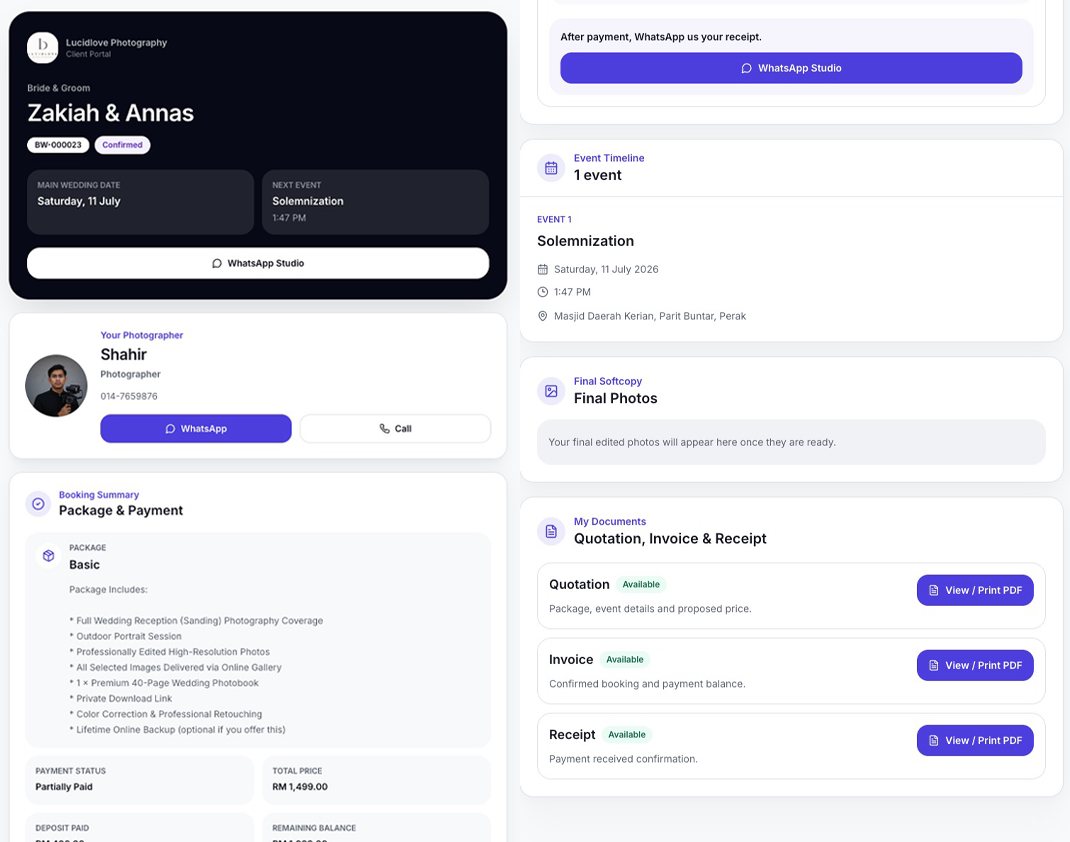Image resolution: width=1070 pixels, height=842 pixels.
Task: Click the phone number 014-7659876
Action: click(129, 396)
